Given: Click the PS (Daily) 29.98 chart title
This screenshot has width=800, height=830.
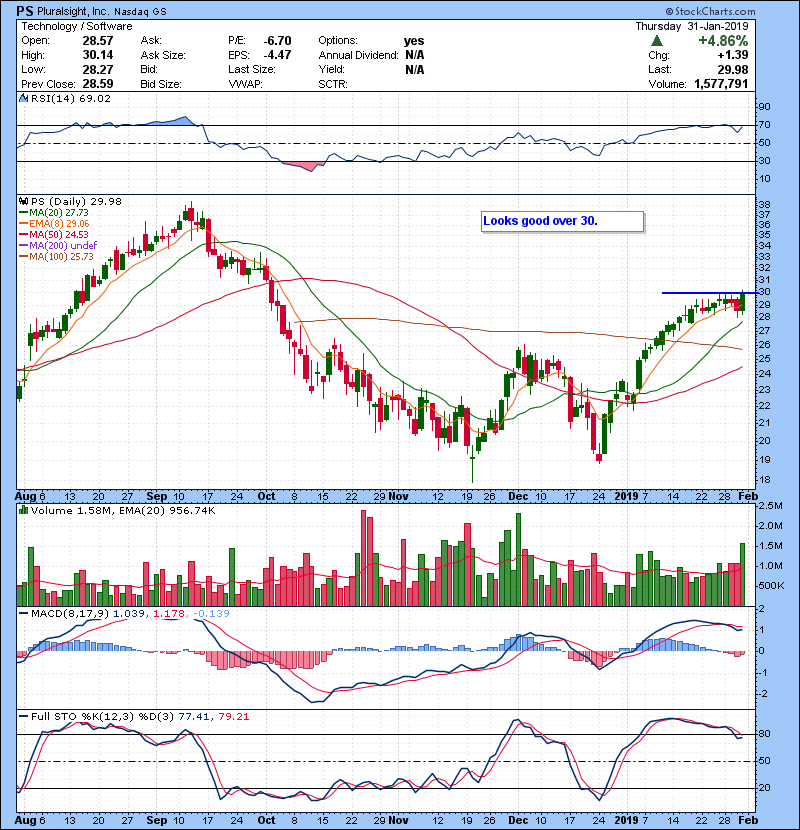Looking at the screenshot, I should click(76, 202).
